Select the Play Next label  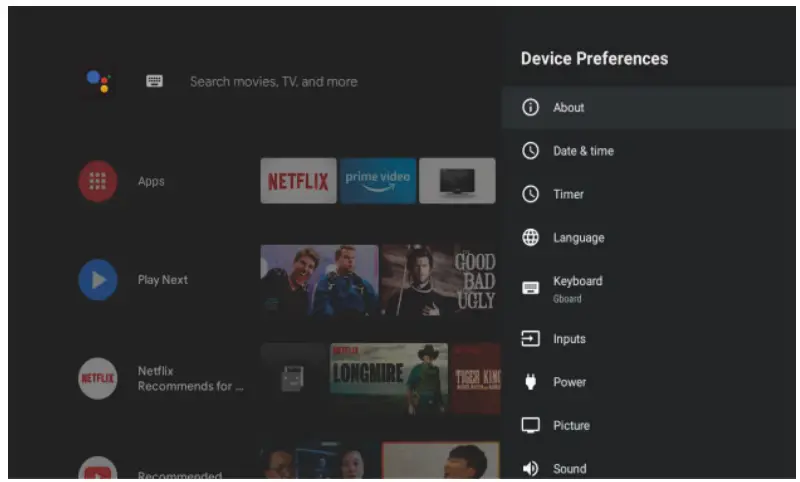tap(163, 280)
